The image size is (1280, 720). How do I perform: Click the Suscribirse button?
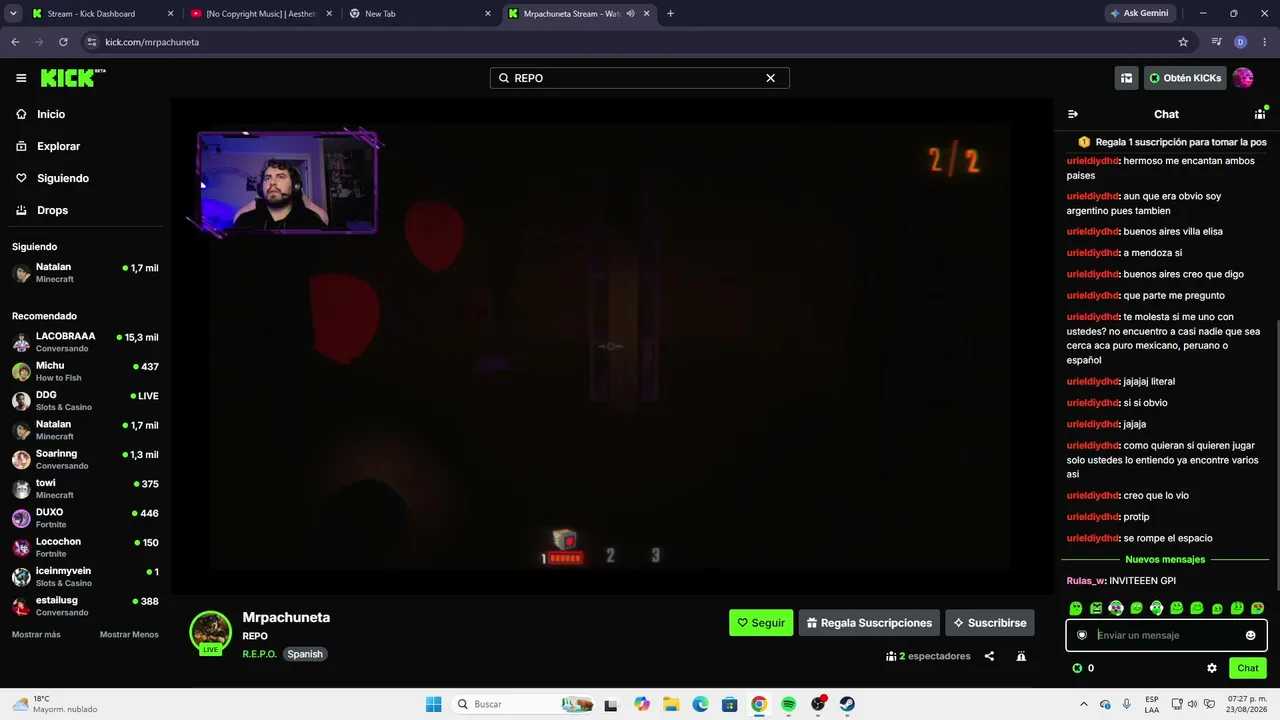click(x=990, y=623)
